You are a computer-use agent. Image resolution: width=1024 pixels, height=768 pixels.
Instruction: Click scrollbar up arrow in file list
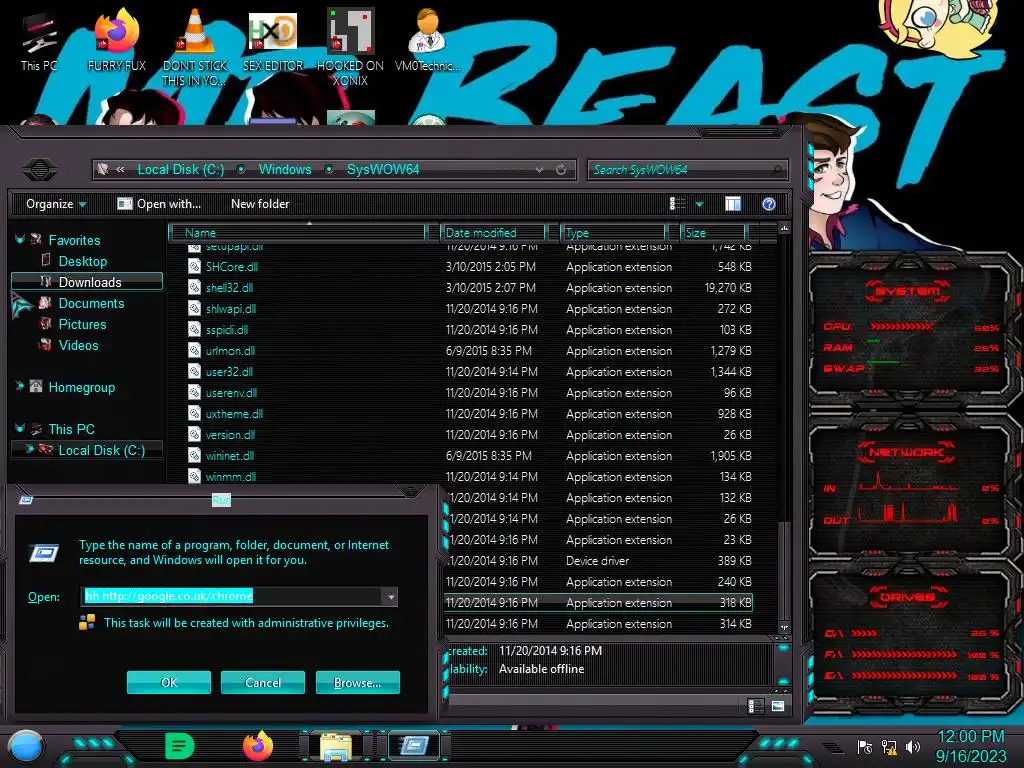(784, 229)
